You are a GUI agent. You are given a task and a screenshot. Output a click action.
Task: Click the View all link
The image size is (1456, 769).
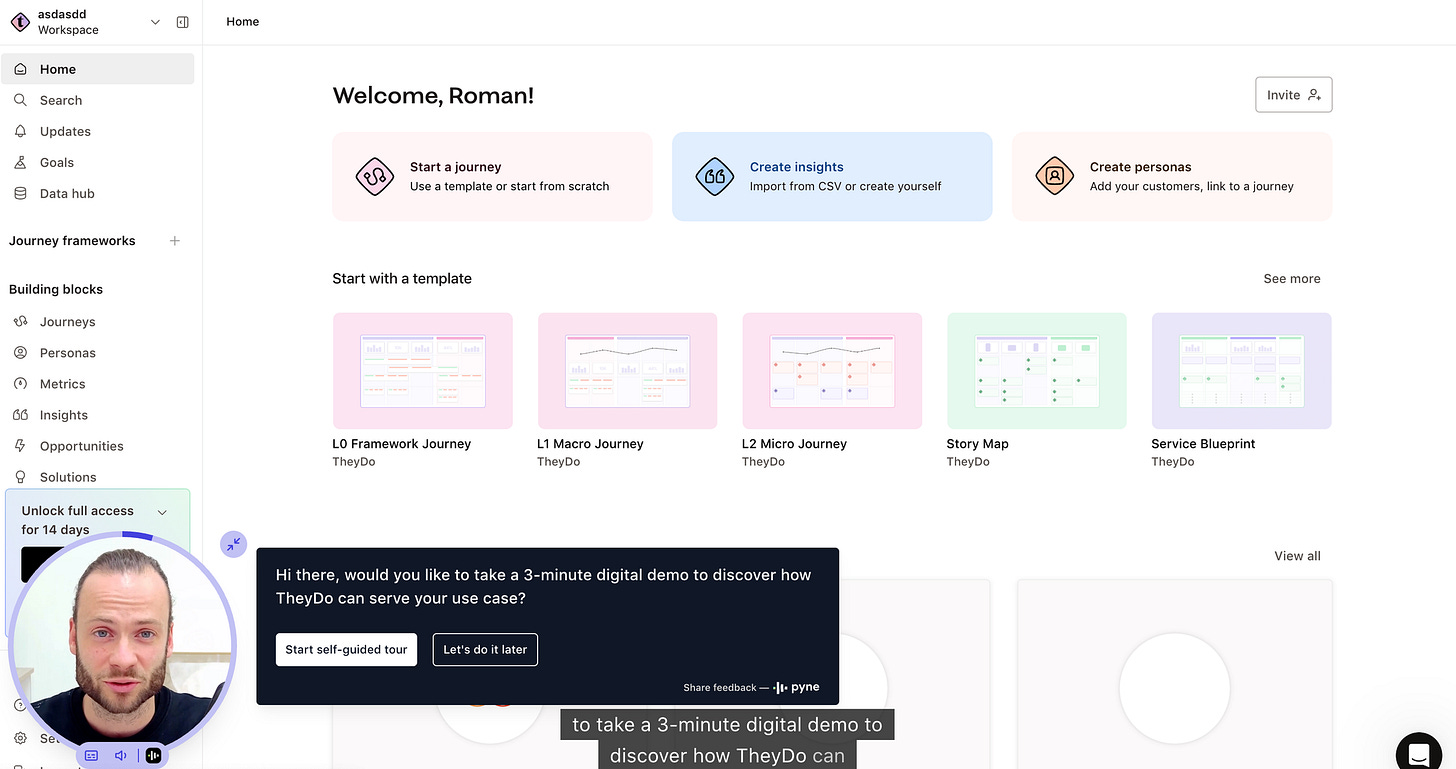pos(1297,556)
